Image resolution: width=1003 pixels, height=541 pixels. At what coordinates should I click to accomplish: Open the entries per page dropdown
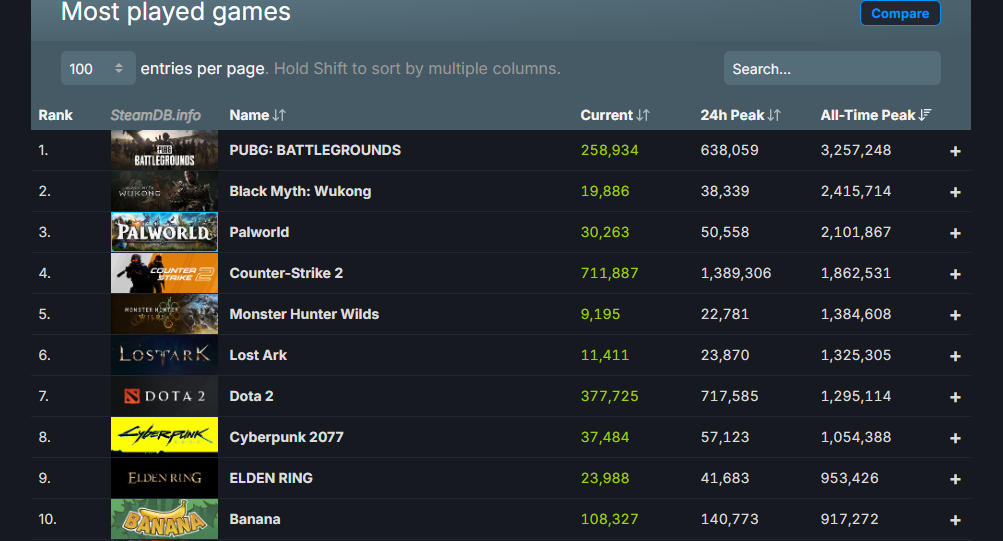[x=98, y=68]
